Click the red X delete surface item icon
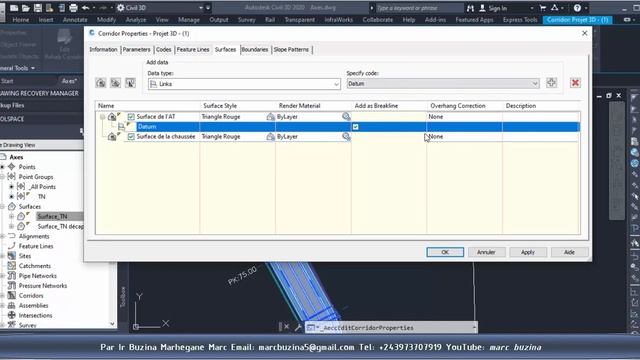Viewport: 640px width, 360px height. pos(576,83)
